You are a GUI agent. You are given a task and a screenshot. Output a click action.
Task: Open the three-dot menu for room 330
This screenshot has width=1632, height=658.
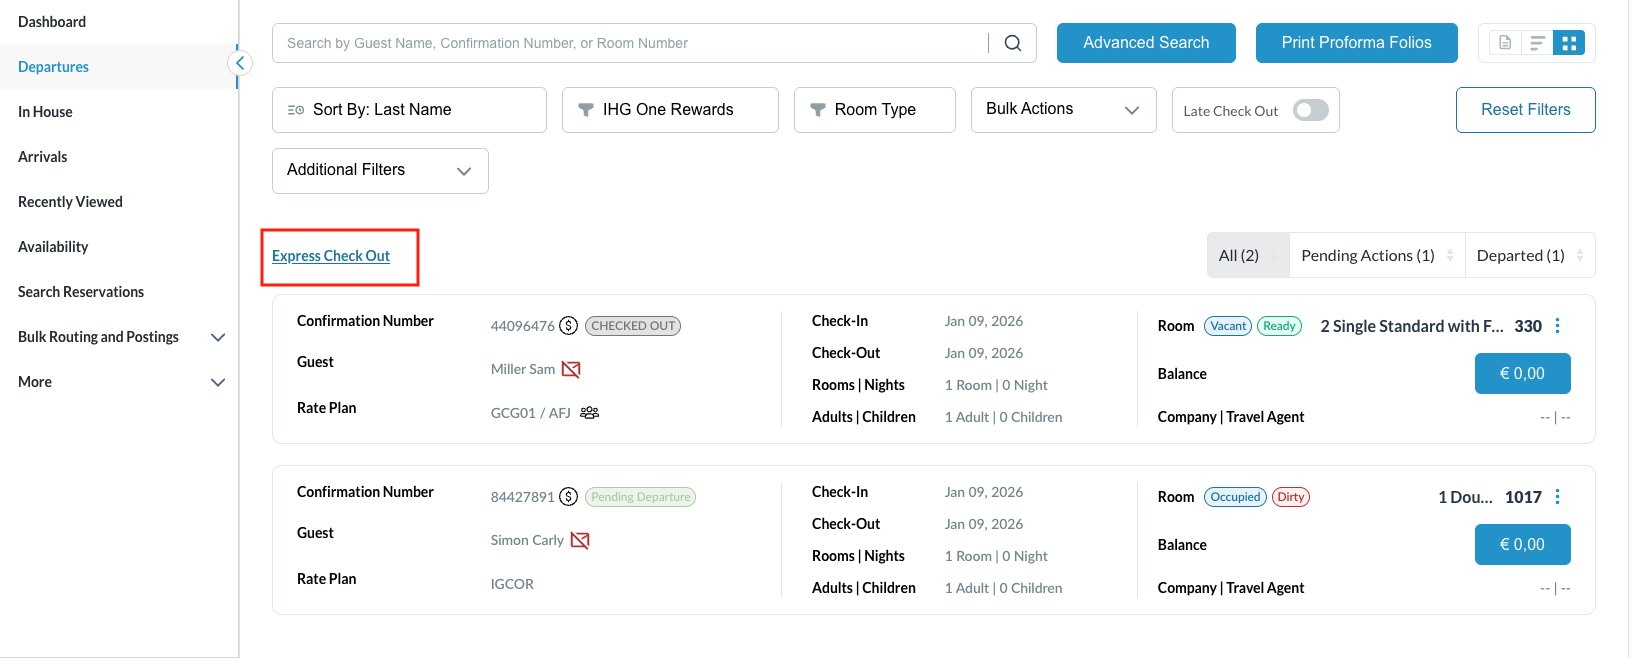1557,326
